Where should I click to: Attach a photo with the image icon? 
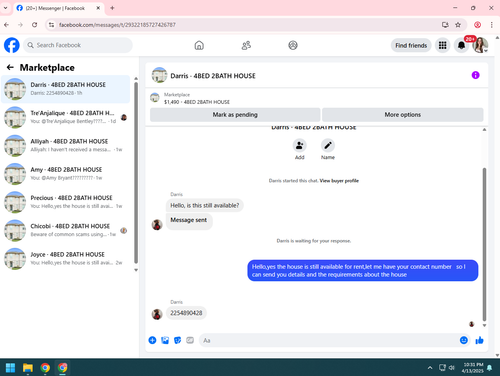coord(165,340)
